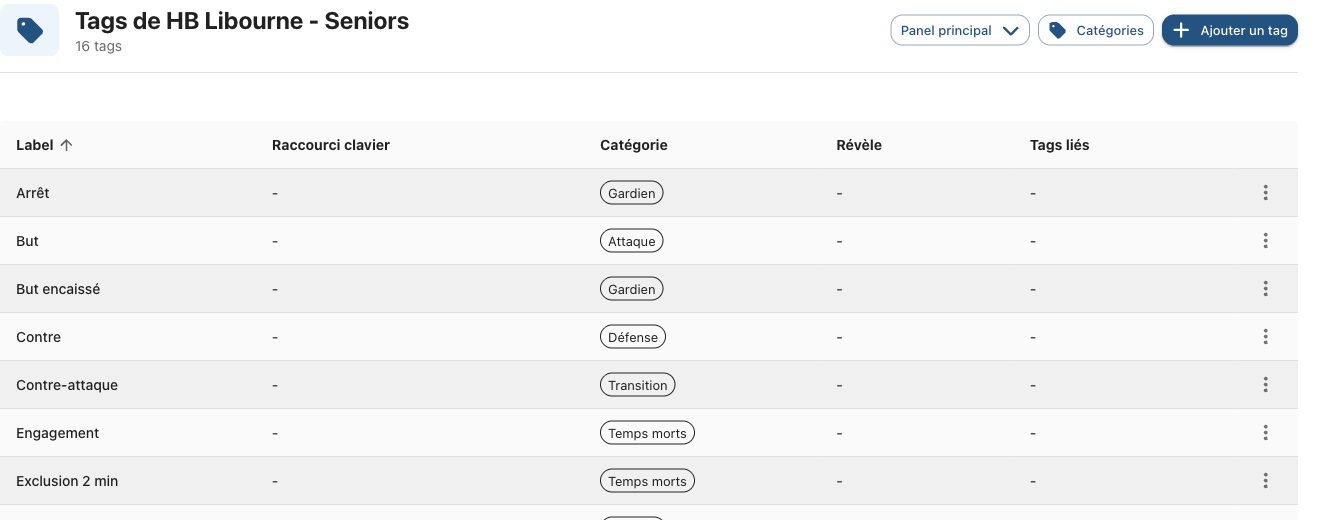Image resolution: width=1330 pixels, height=520 pixels.
Task: Click Temps morts chip in Exclusion 2 min row
Action: [647, 481]
